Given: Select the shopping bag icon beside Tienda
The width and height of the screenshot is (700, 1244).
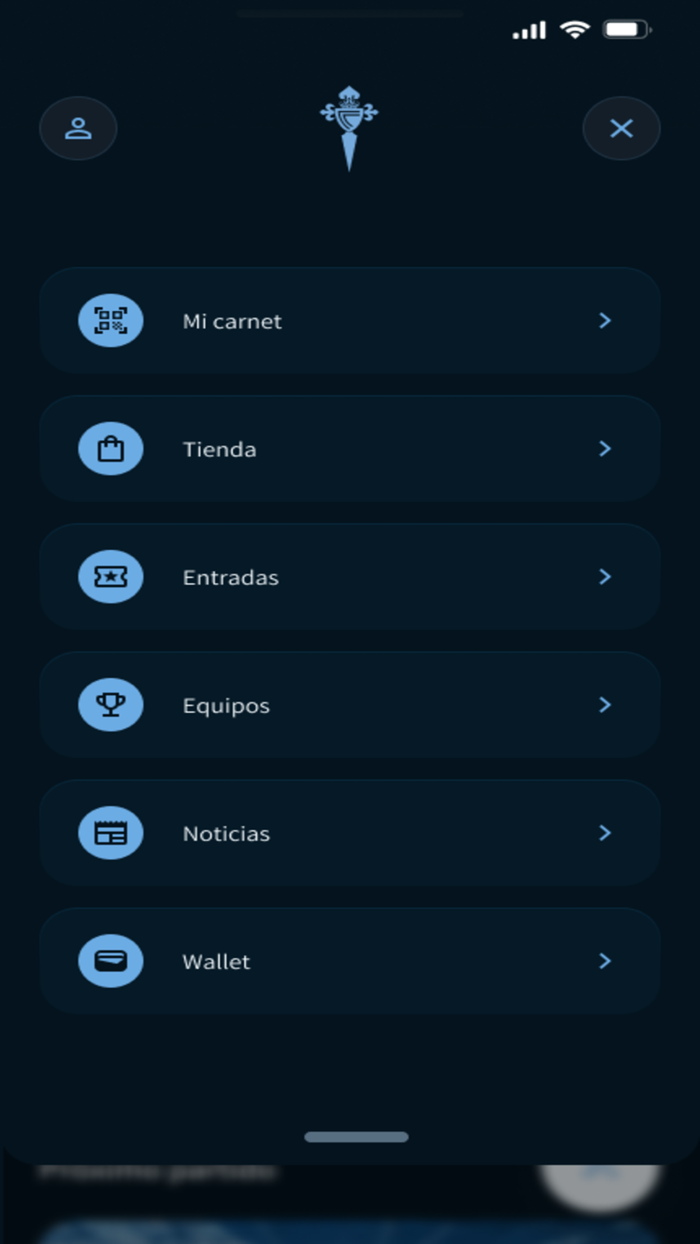Looking at the screenshot, I should 110,449.
